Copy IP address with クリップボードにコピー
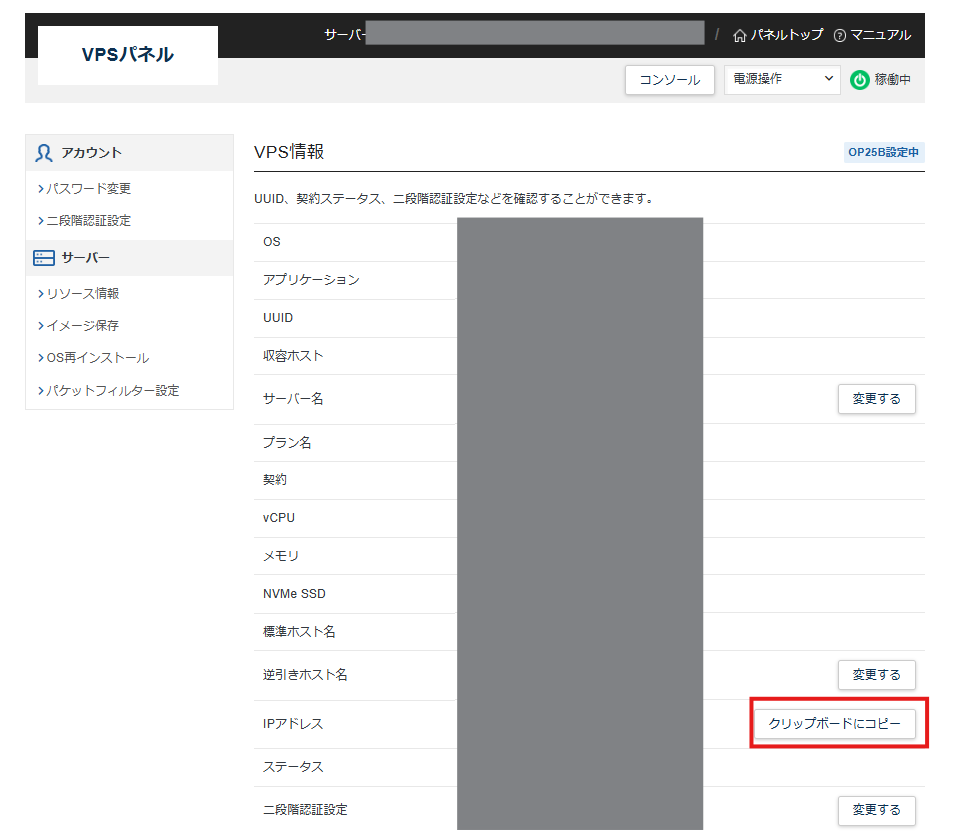Viewport: 977px width, 833px height. 834,723
